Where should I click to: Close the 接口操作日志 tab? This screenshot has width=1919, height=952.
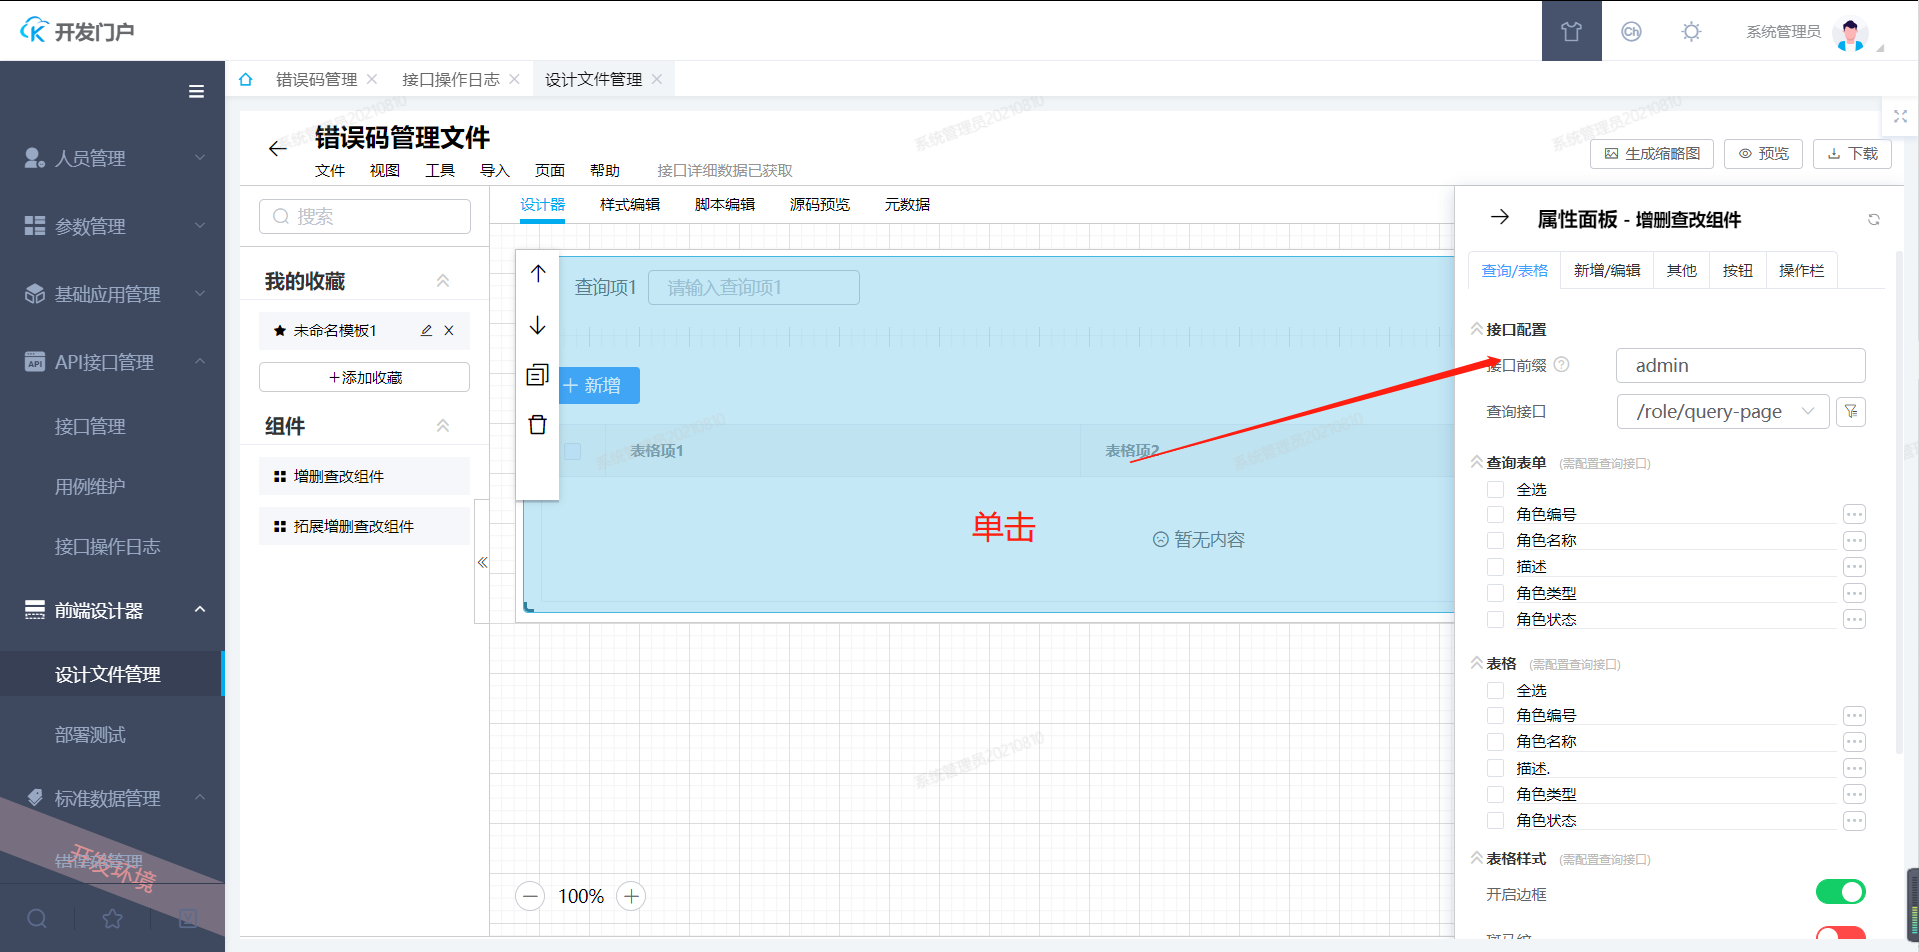click(514, 79)
